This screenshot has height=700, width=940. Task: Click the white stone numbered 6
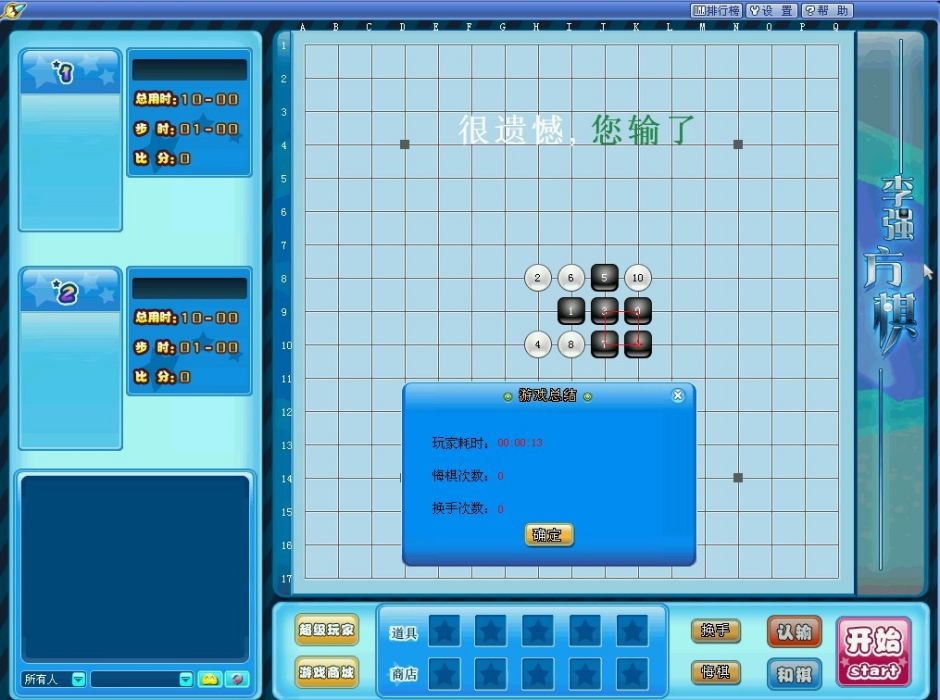[571, 277]
